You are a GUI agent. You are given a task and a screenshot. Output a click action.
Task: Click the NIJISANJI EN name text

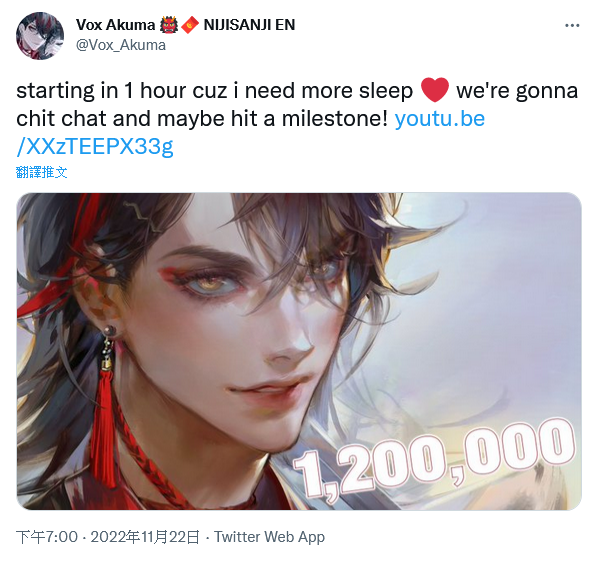coord(249,25)
